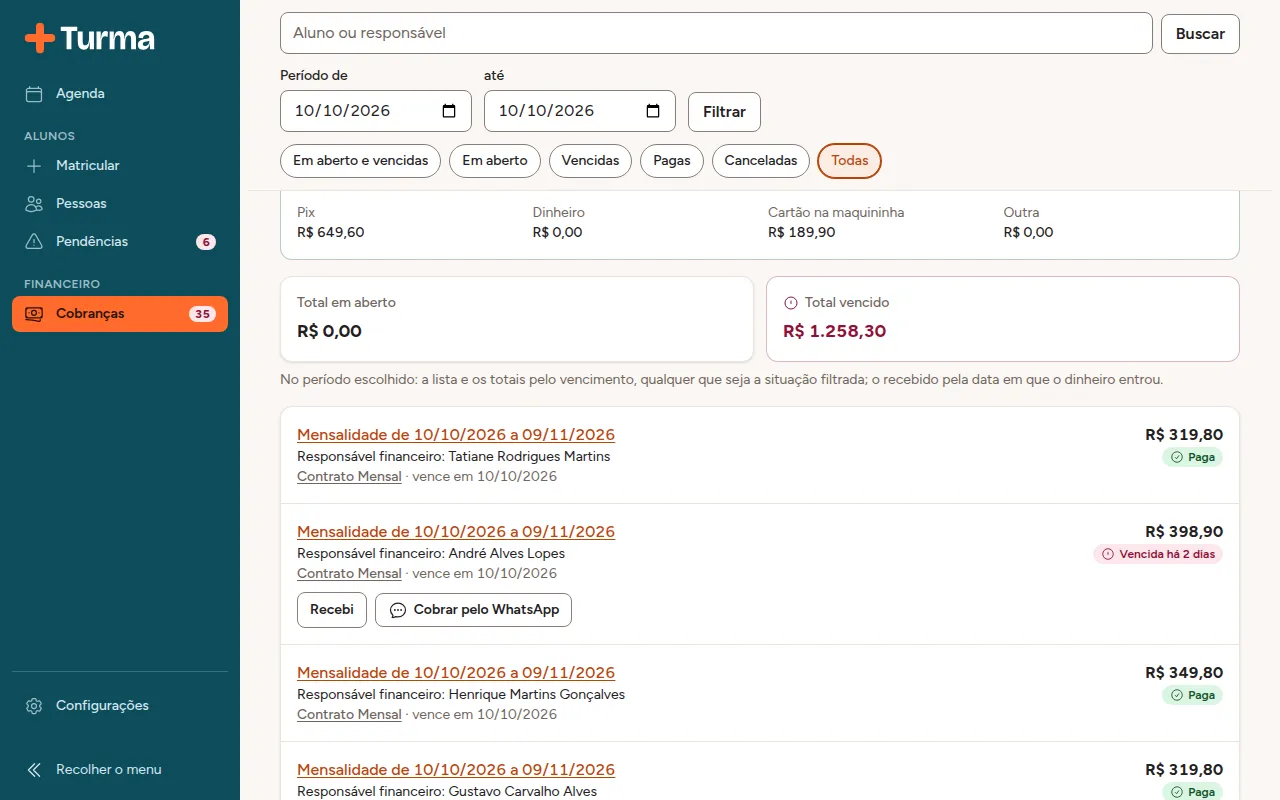
Task: Open Contrato Mensal link for Tatiane
Action: tap(349, 477)
